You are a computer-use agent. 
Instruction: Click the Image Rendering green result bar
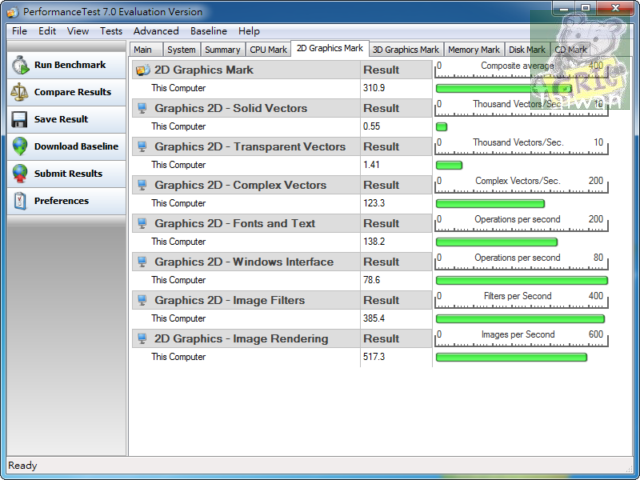[511, 357]
